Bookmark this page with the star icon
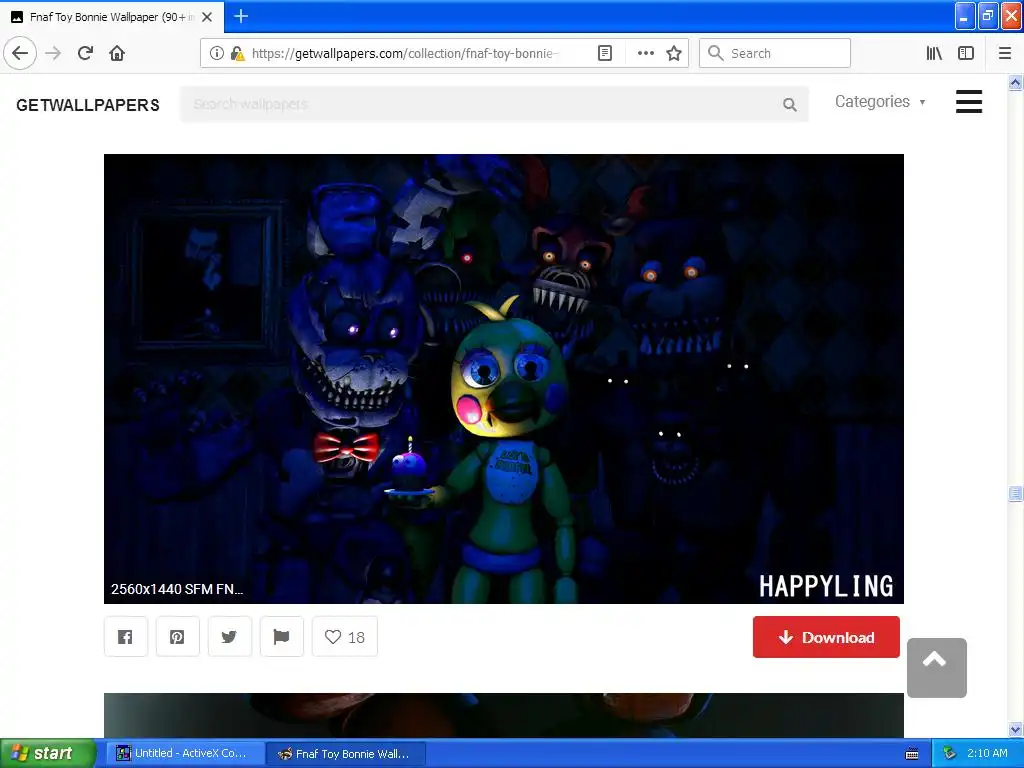Viewport: 1024px width, 768px height. click(674, 53)
